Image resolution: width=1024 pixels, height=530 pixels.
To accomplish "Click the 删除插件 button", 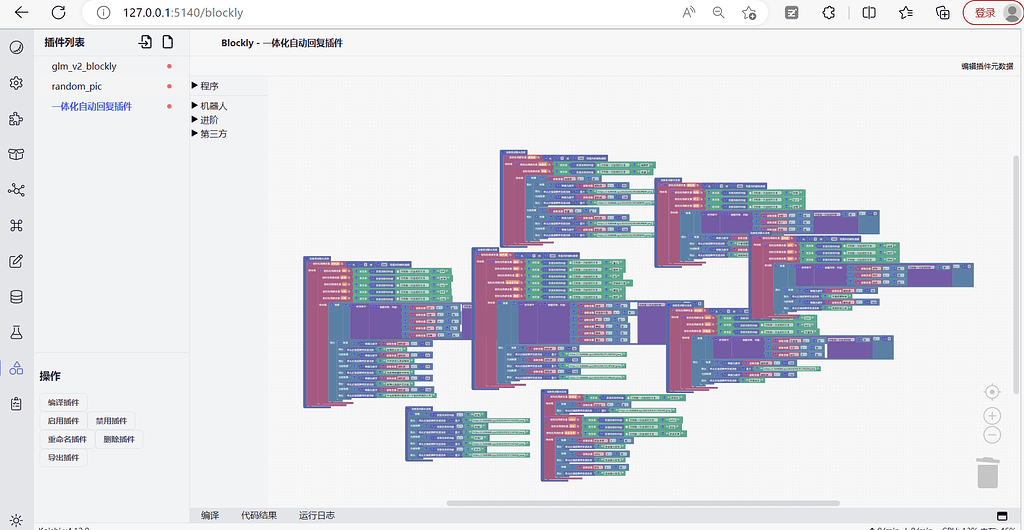I will (x=119, y=439).
